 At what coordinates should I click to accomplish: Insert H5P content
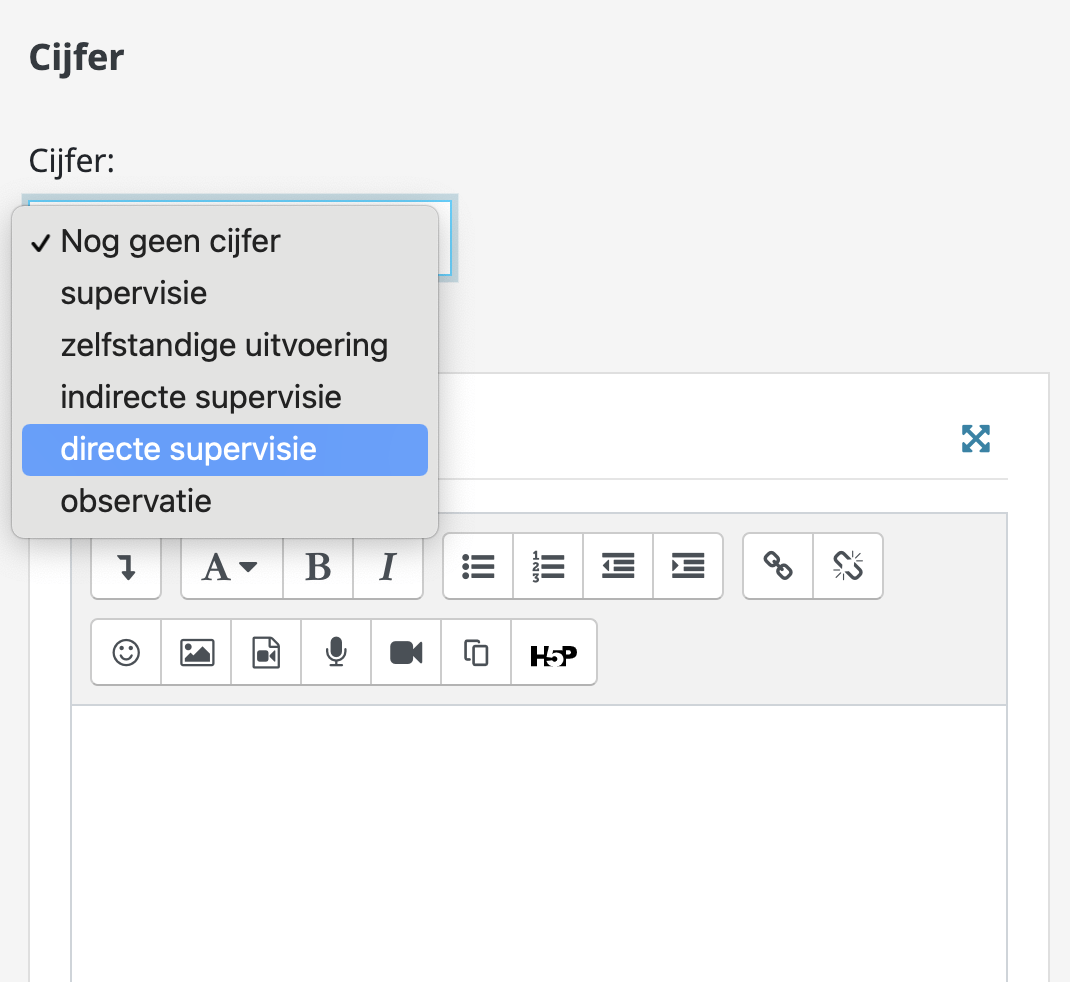[x=554, y=652]
